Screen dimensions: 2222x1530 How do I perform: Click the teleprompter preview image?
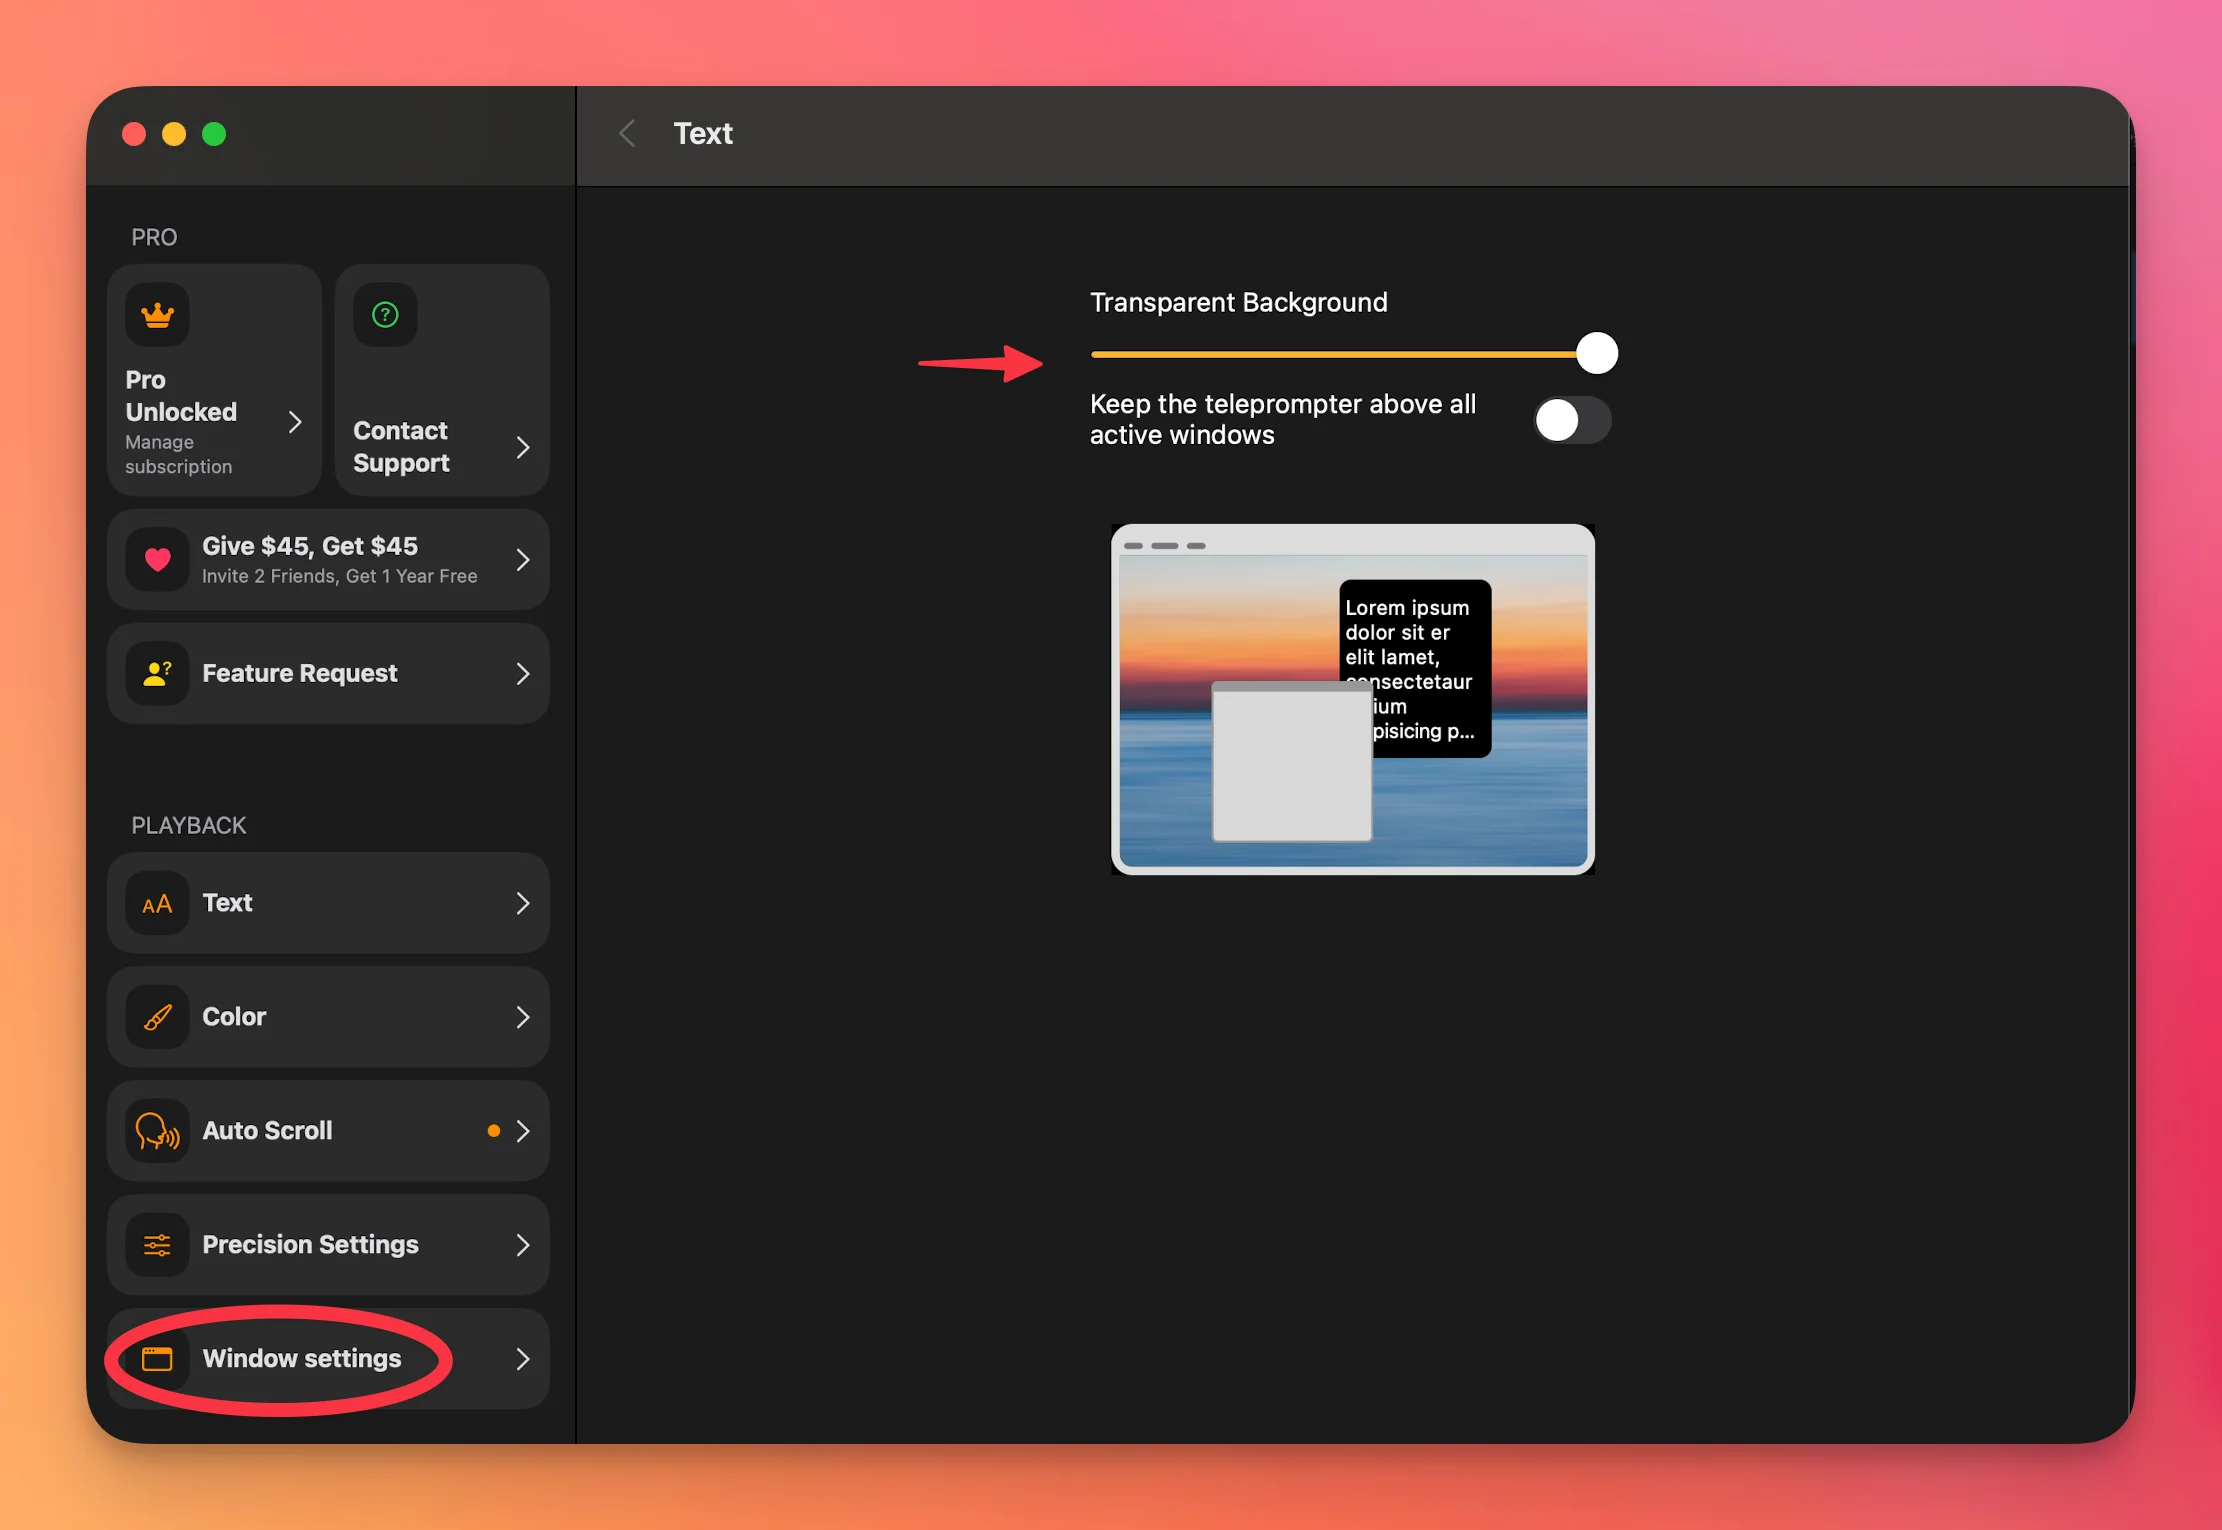1352,699
